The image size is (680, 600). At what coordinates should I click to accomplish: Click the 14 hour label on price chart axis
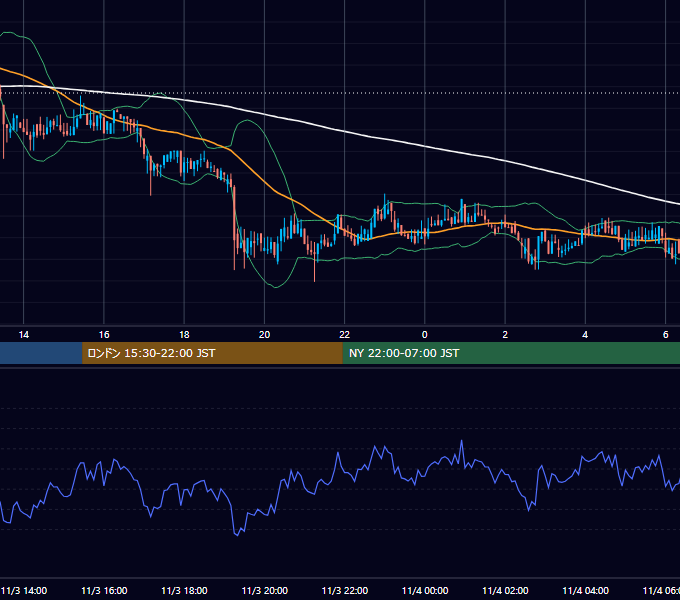(x=24, y=335)
